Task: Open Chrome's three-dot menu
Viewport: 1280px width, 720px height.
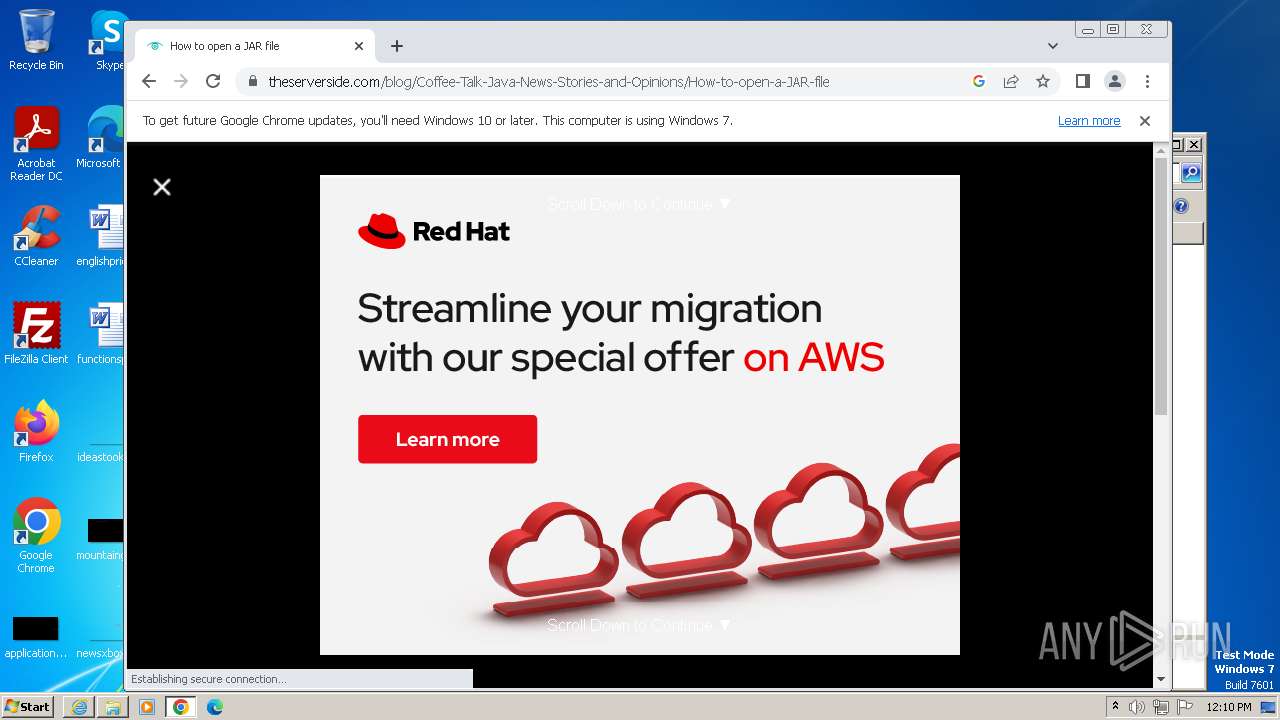Action: [x=1147, y=82]
